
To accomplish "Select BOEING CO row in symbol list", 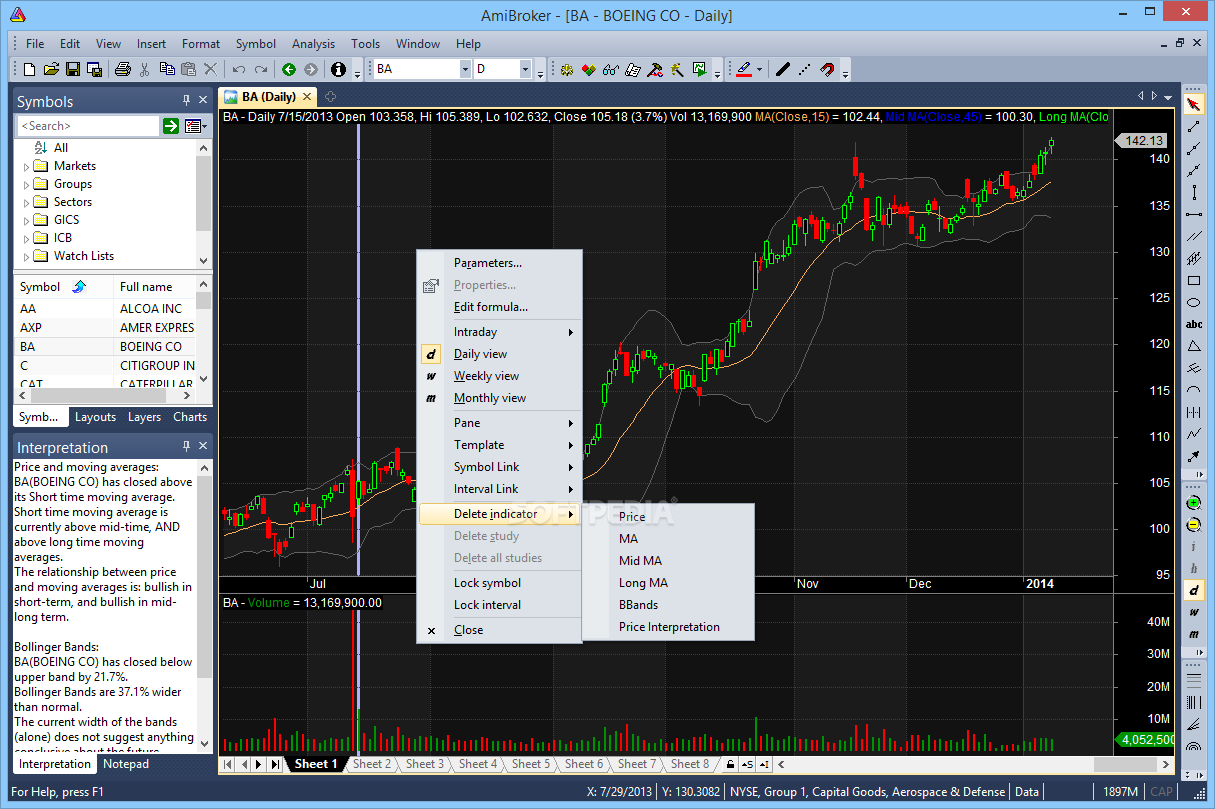I will point(105,346).
